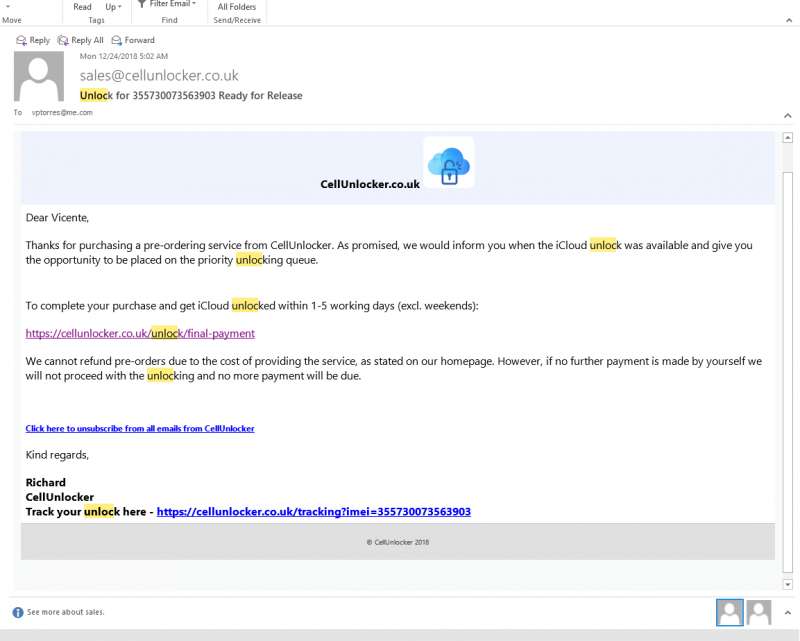800x641 pixels.
Task: Open the Filter Email dropdown
Action: tap(192, 5)
